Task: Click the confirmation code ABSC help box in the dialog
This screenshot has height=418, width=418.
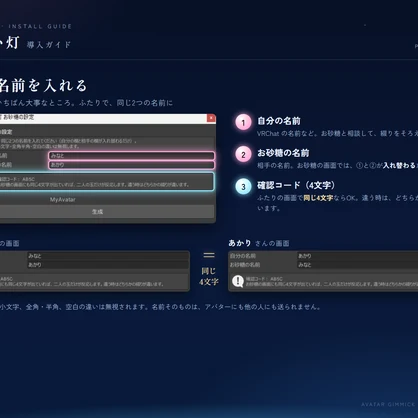Action: click(107, 182)
